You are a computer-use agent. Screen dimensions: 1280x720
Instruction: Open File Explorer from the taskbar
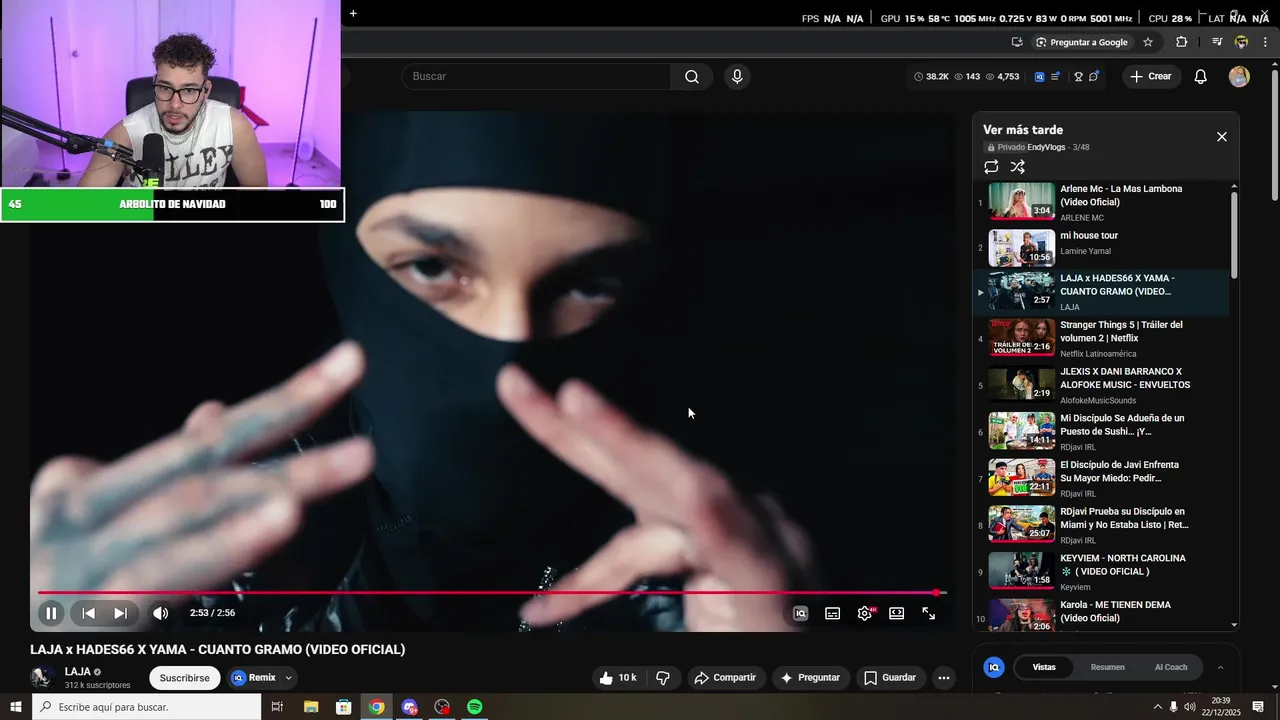(311, 707)
